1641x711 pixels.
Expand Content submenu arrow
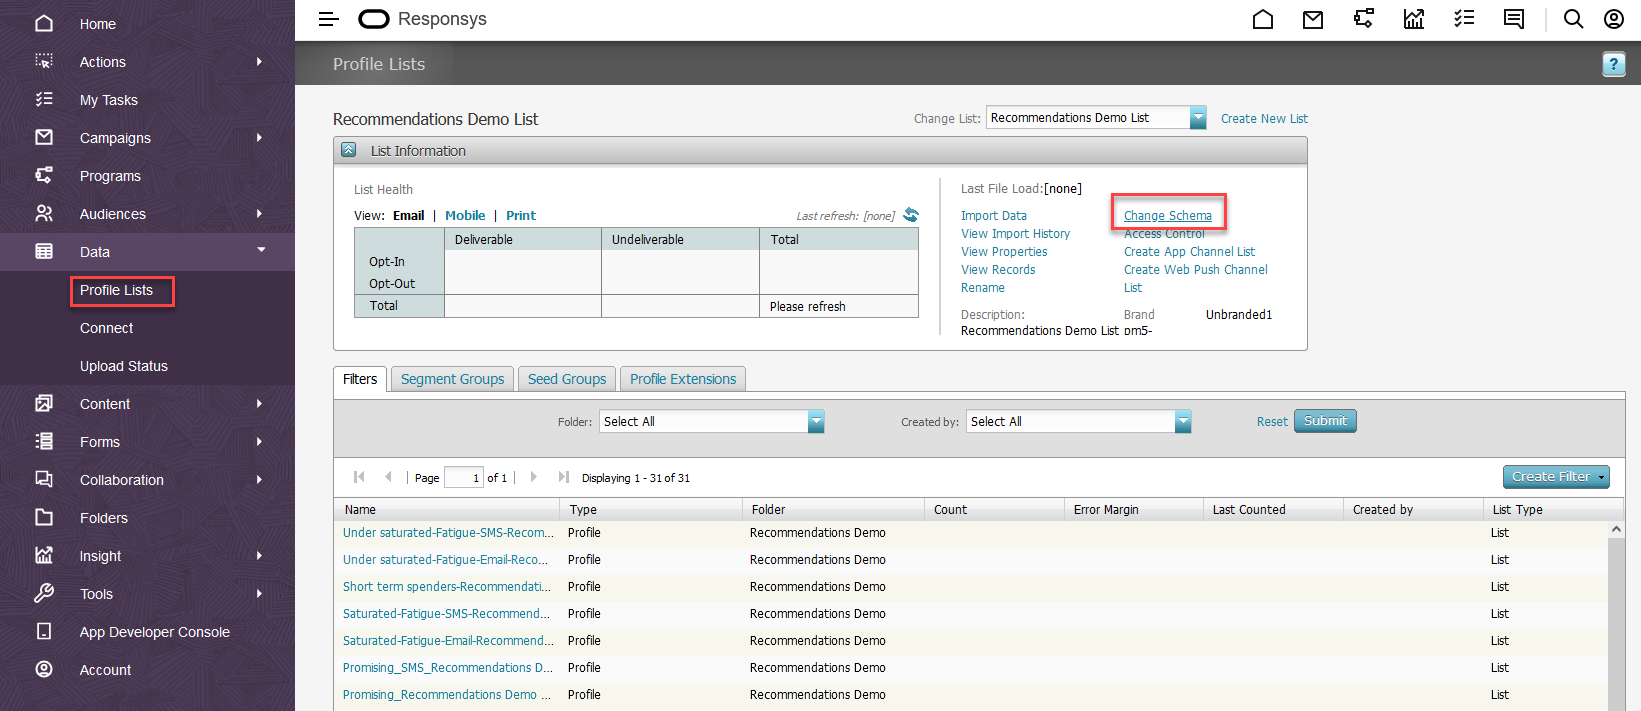tap(259, 403)
